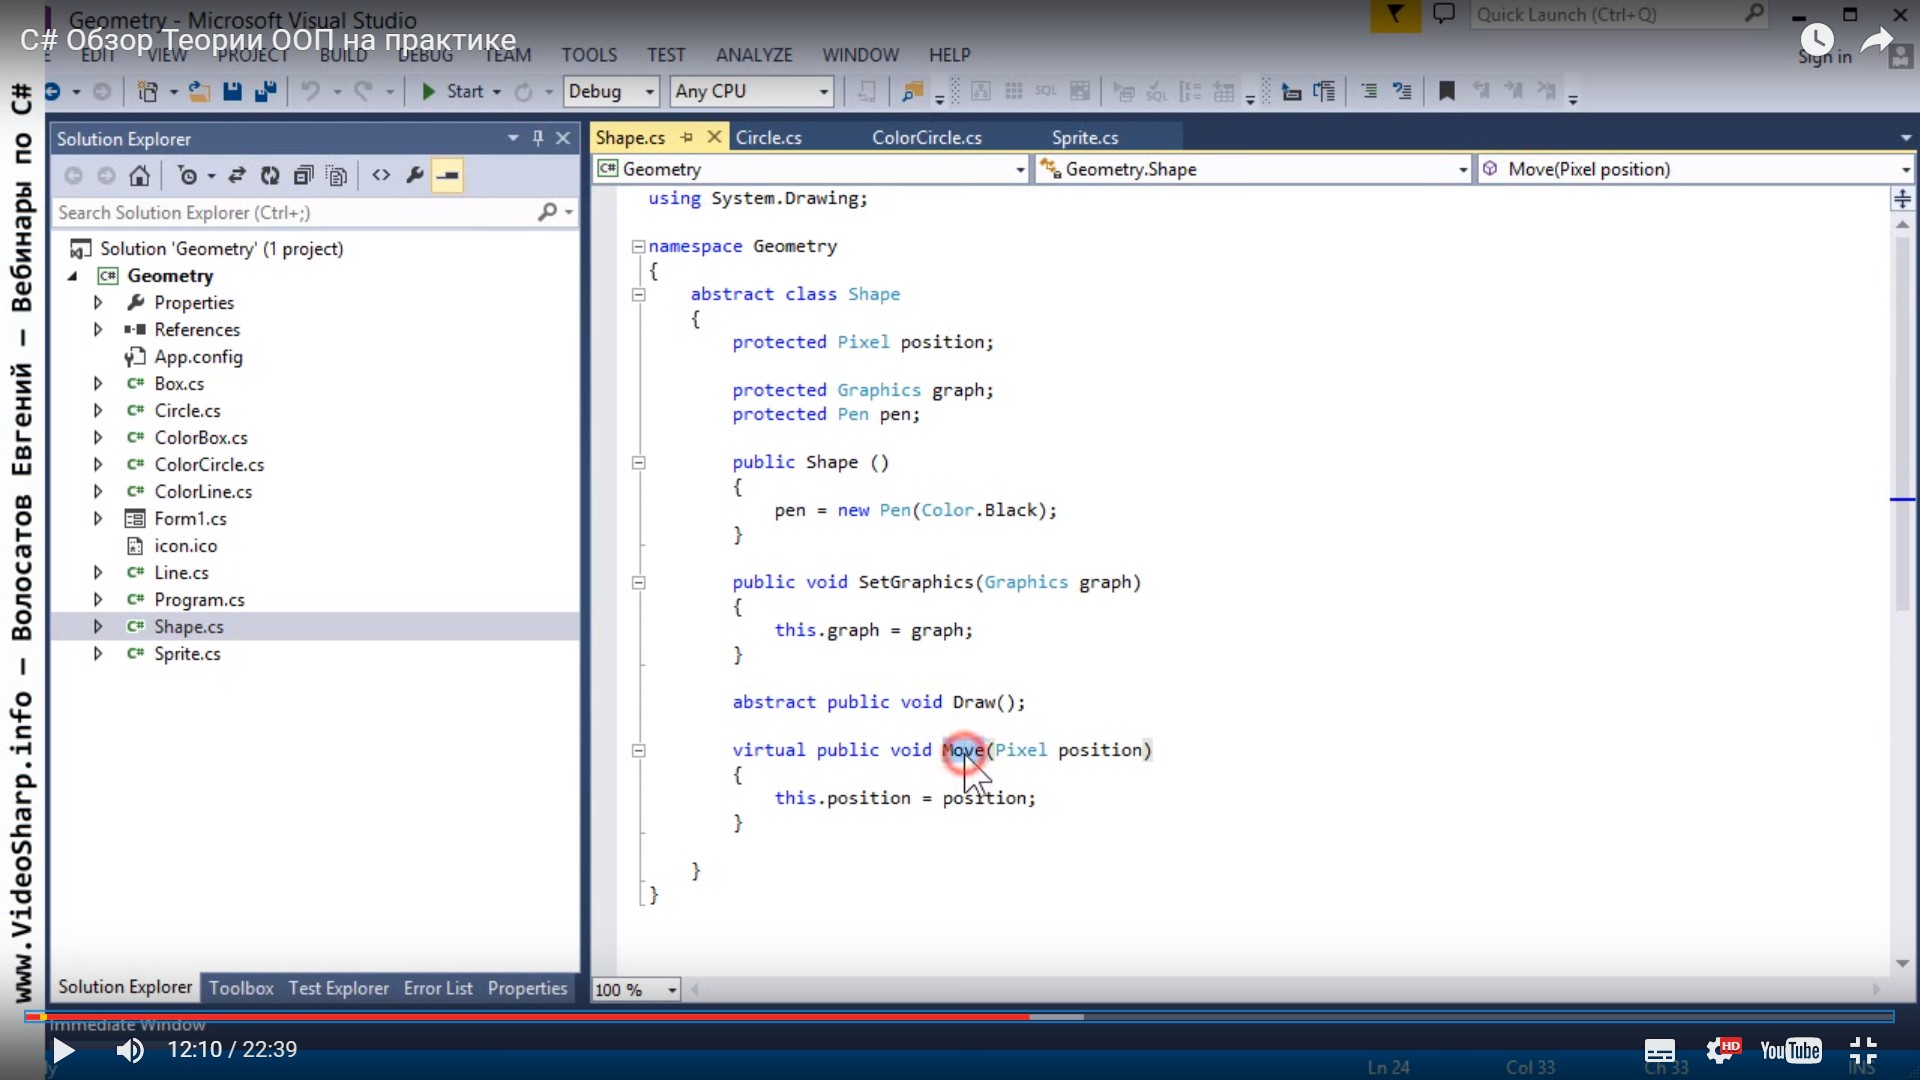Exit fullscreen in the video player
This screenshot has height=1080, width=1920.
click(1863, 1051)
